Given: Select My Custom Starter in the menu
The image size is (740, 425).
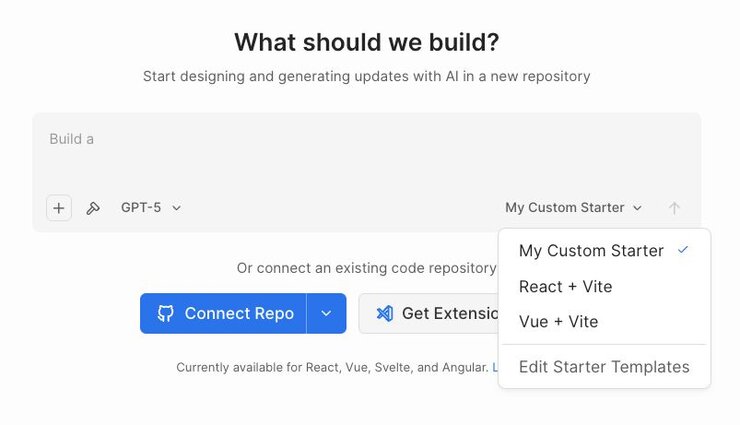Looking at the screenshot, I should coord(591,251).
